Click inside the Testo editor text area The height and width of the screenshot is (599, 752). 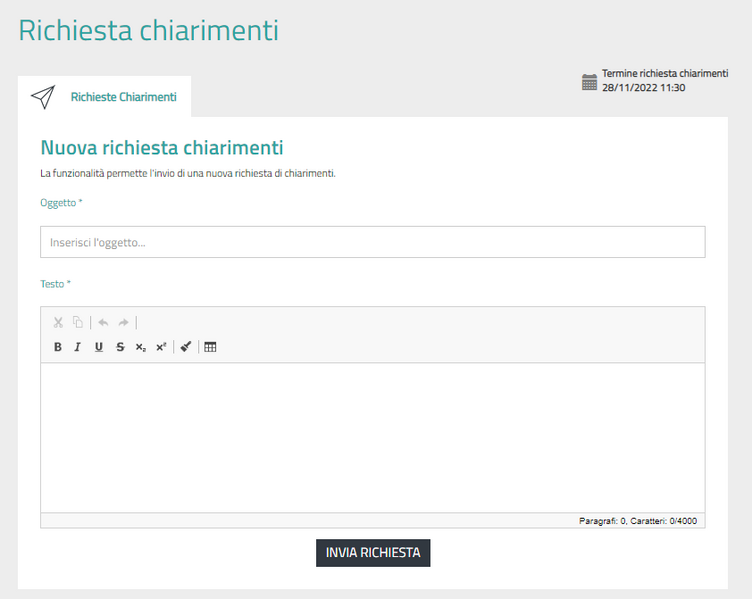coord(372,437)
